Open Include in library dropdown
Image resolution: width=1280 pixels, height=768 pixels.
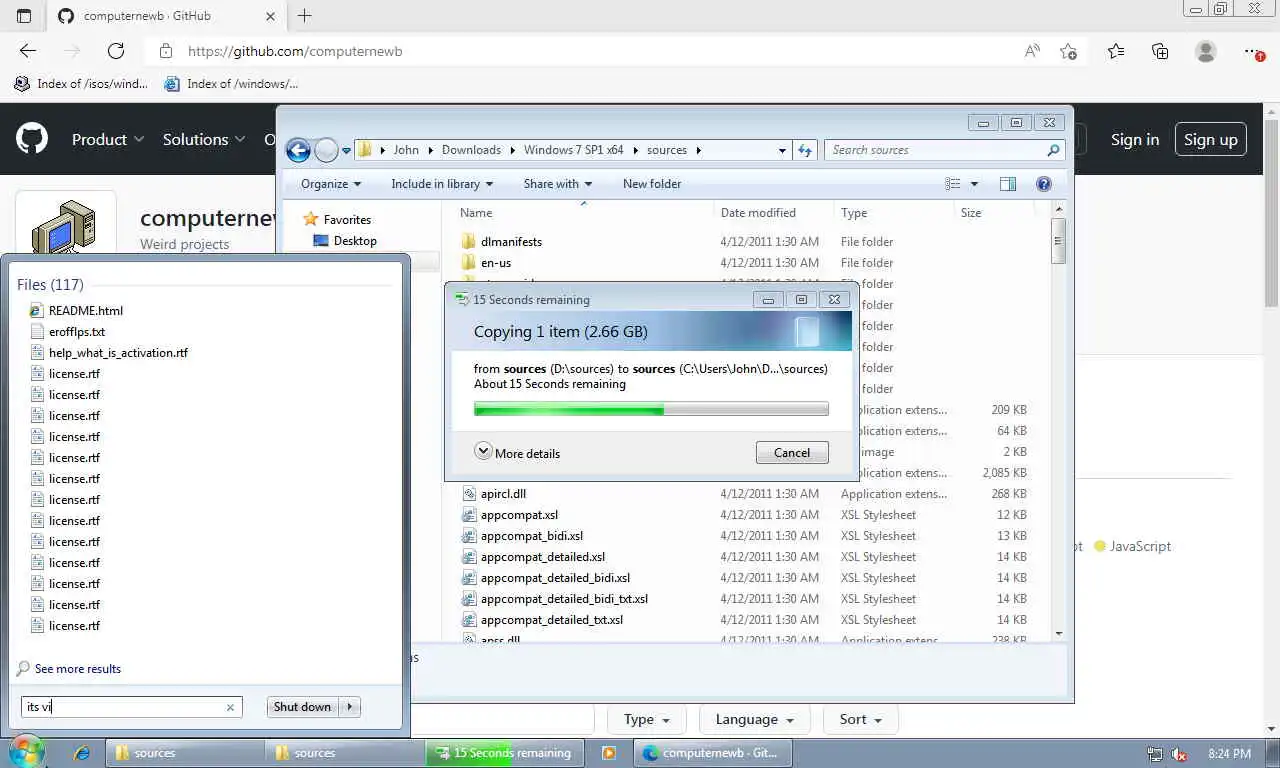(x=442, y=184)
